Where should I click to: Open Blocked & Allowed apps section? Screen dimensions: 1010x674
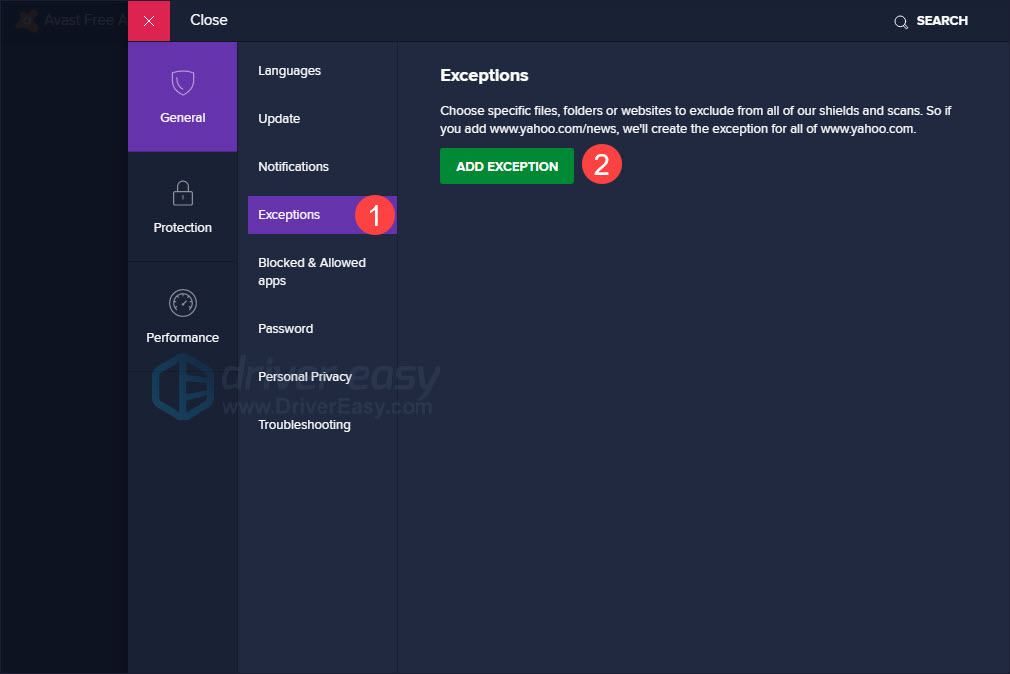[x=311, y=272]
